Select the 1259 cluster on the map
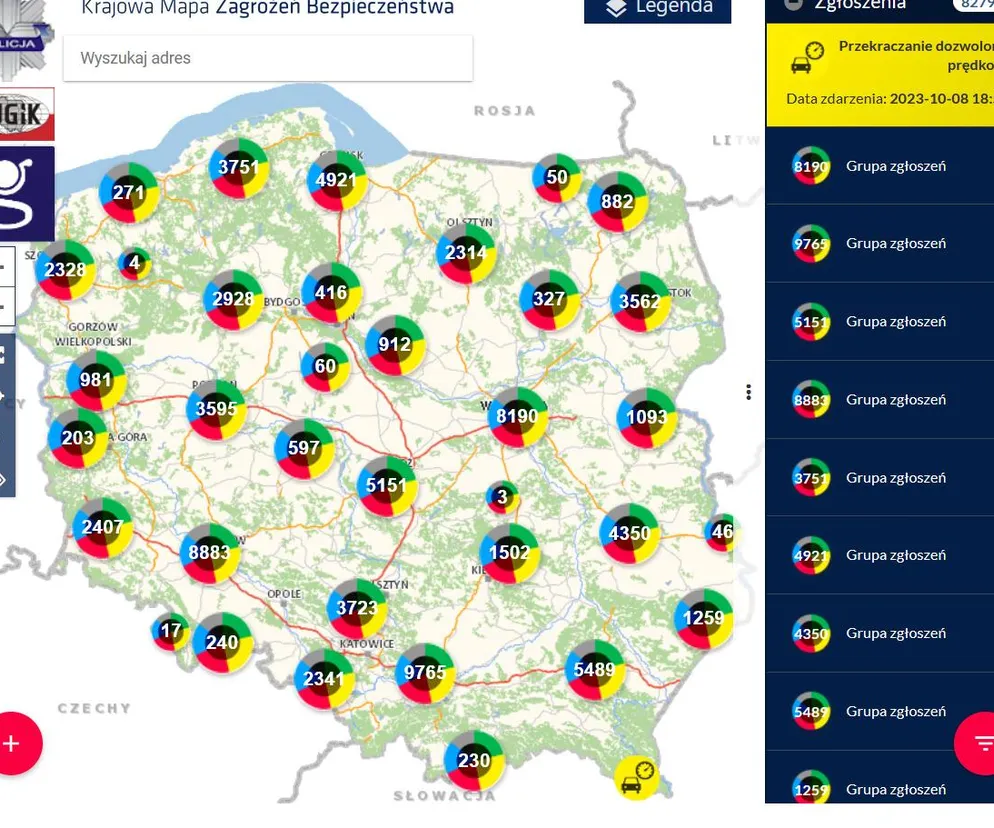The width and height of the screenshot is (994, 828). click(703, 618)
